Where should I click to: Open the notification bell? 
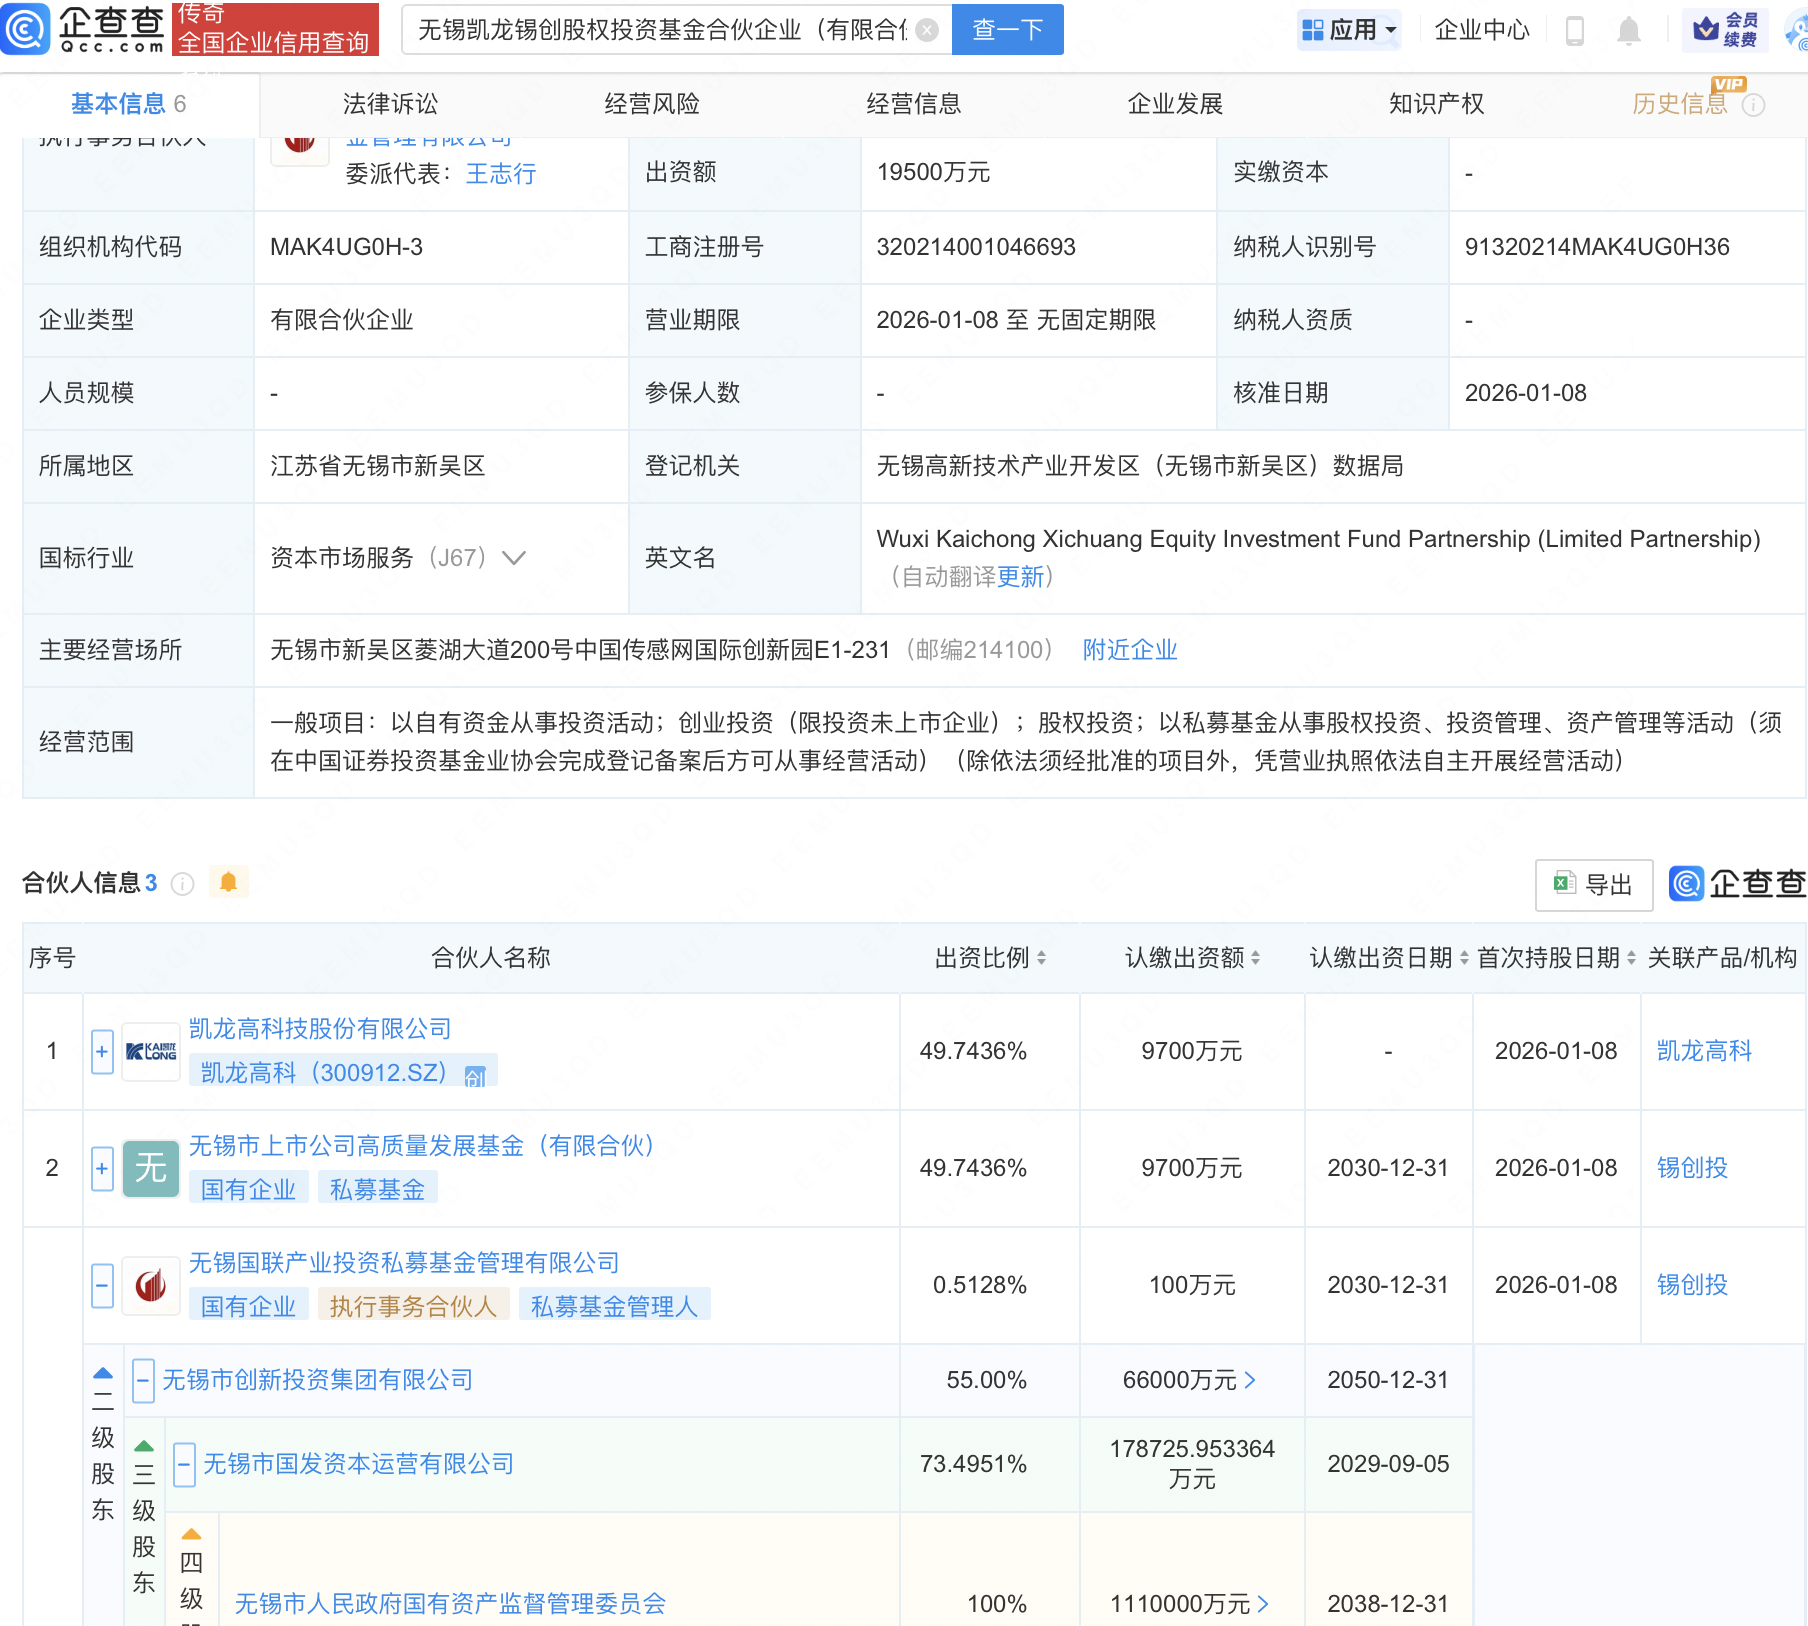click(1627, 30)
